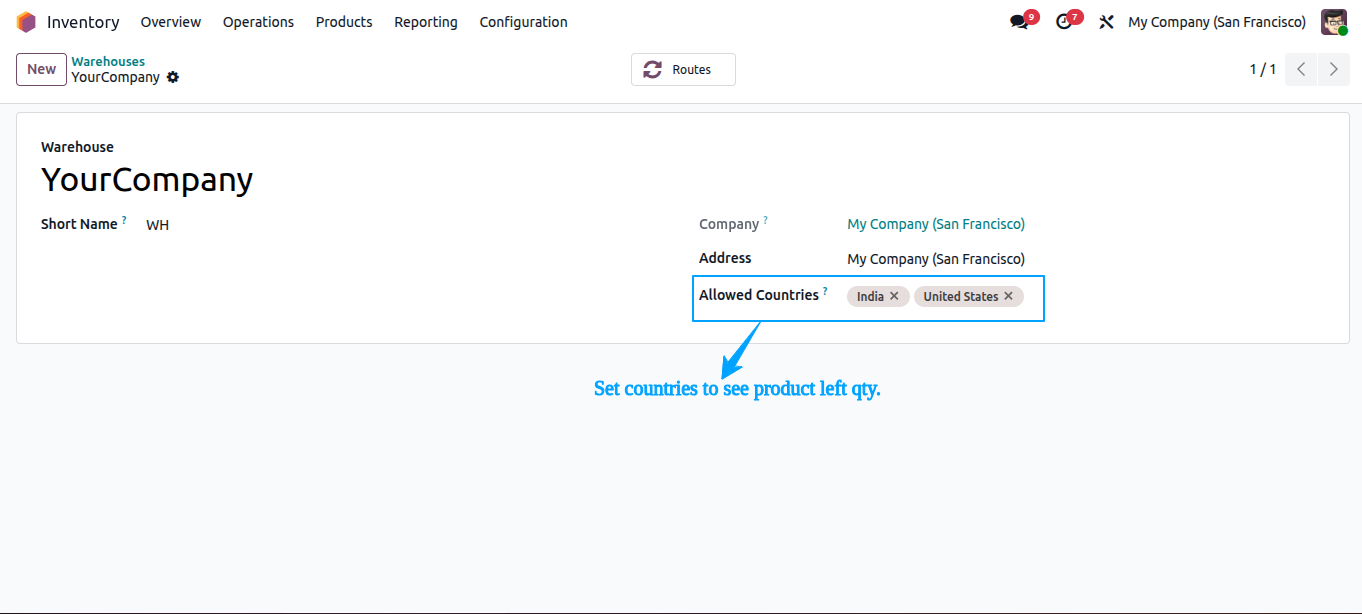Open the Operations menu
This screenshot has height=614, width=1362.
click(258, 22)
